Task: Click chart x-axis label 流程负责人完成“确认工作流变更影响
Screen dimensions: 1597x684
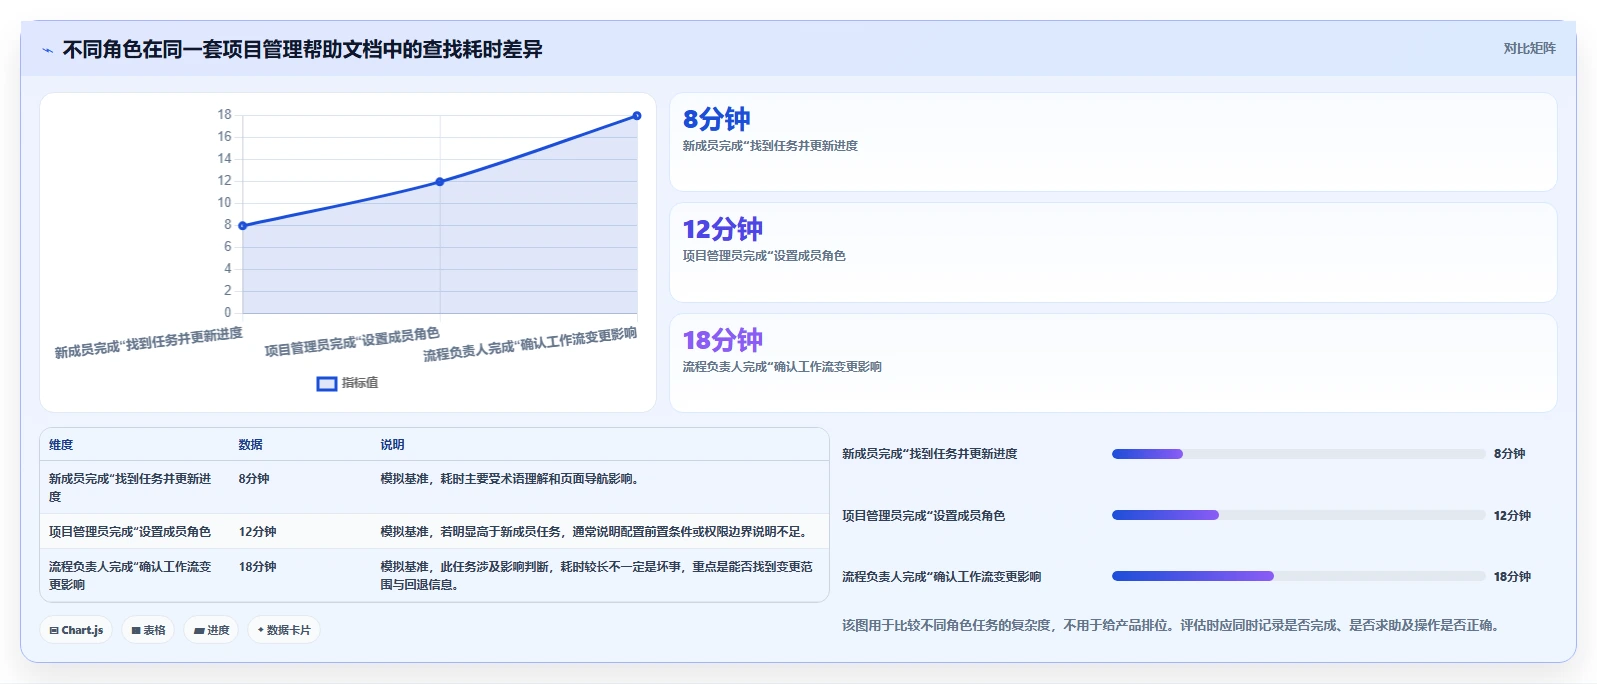Action: tap(530, 345)
